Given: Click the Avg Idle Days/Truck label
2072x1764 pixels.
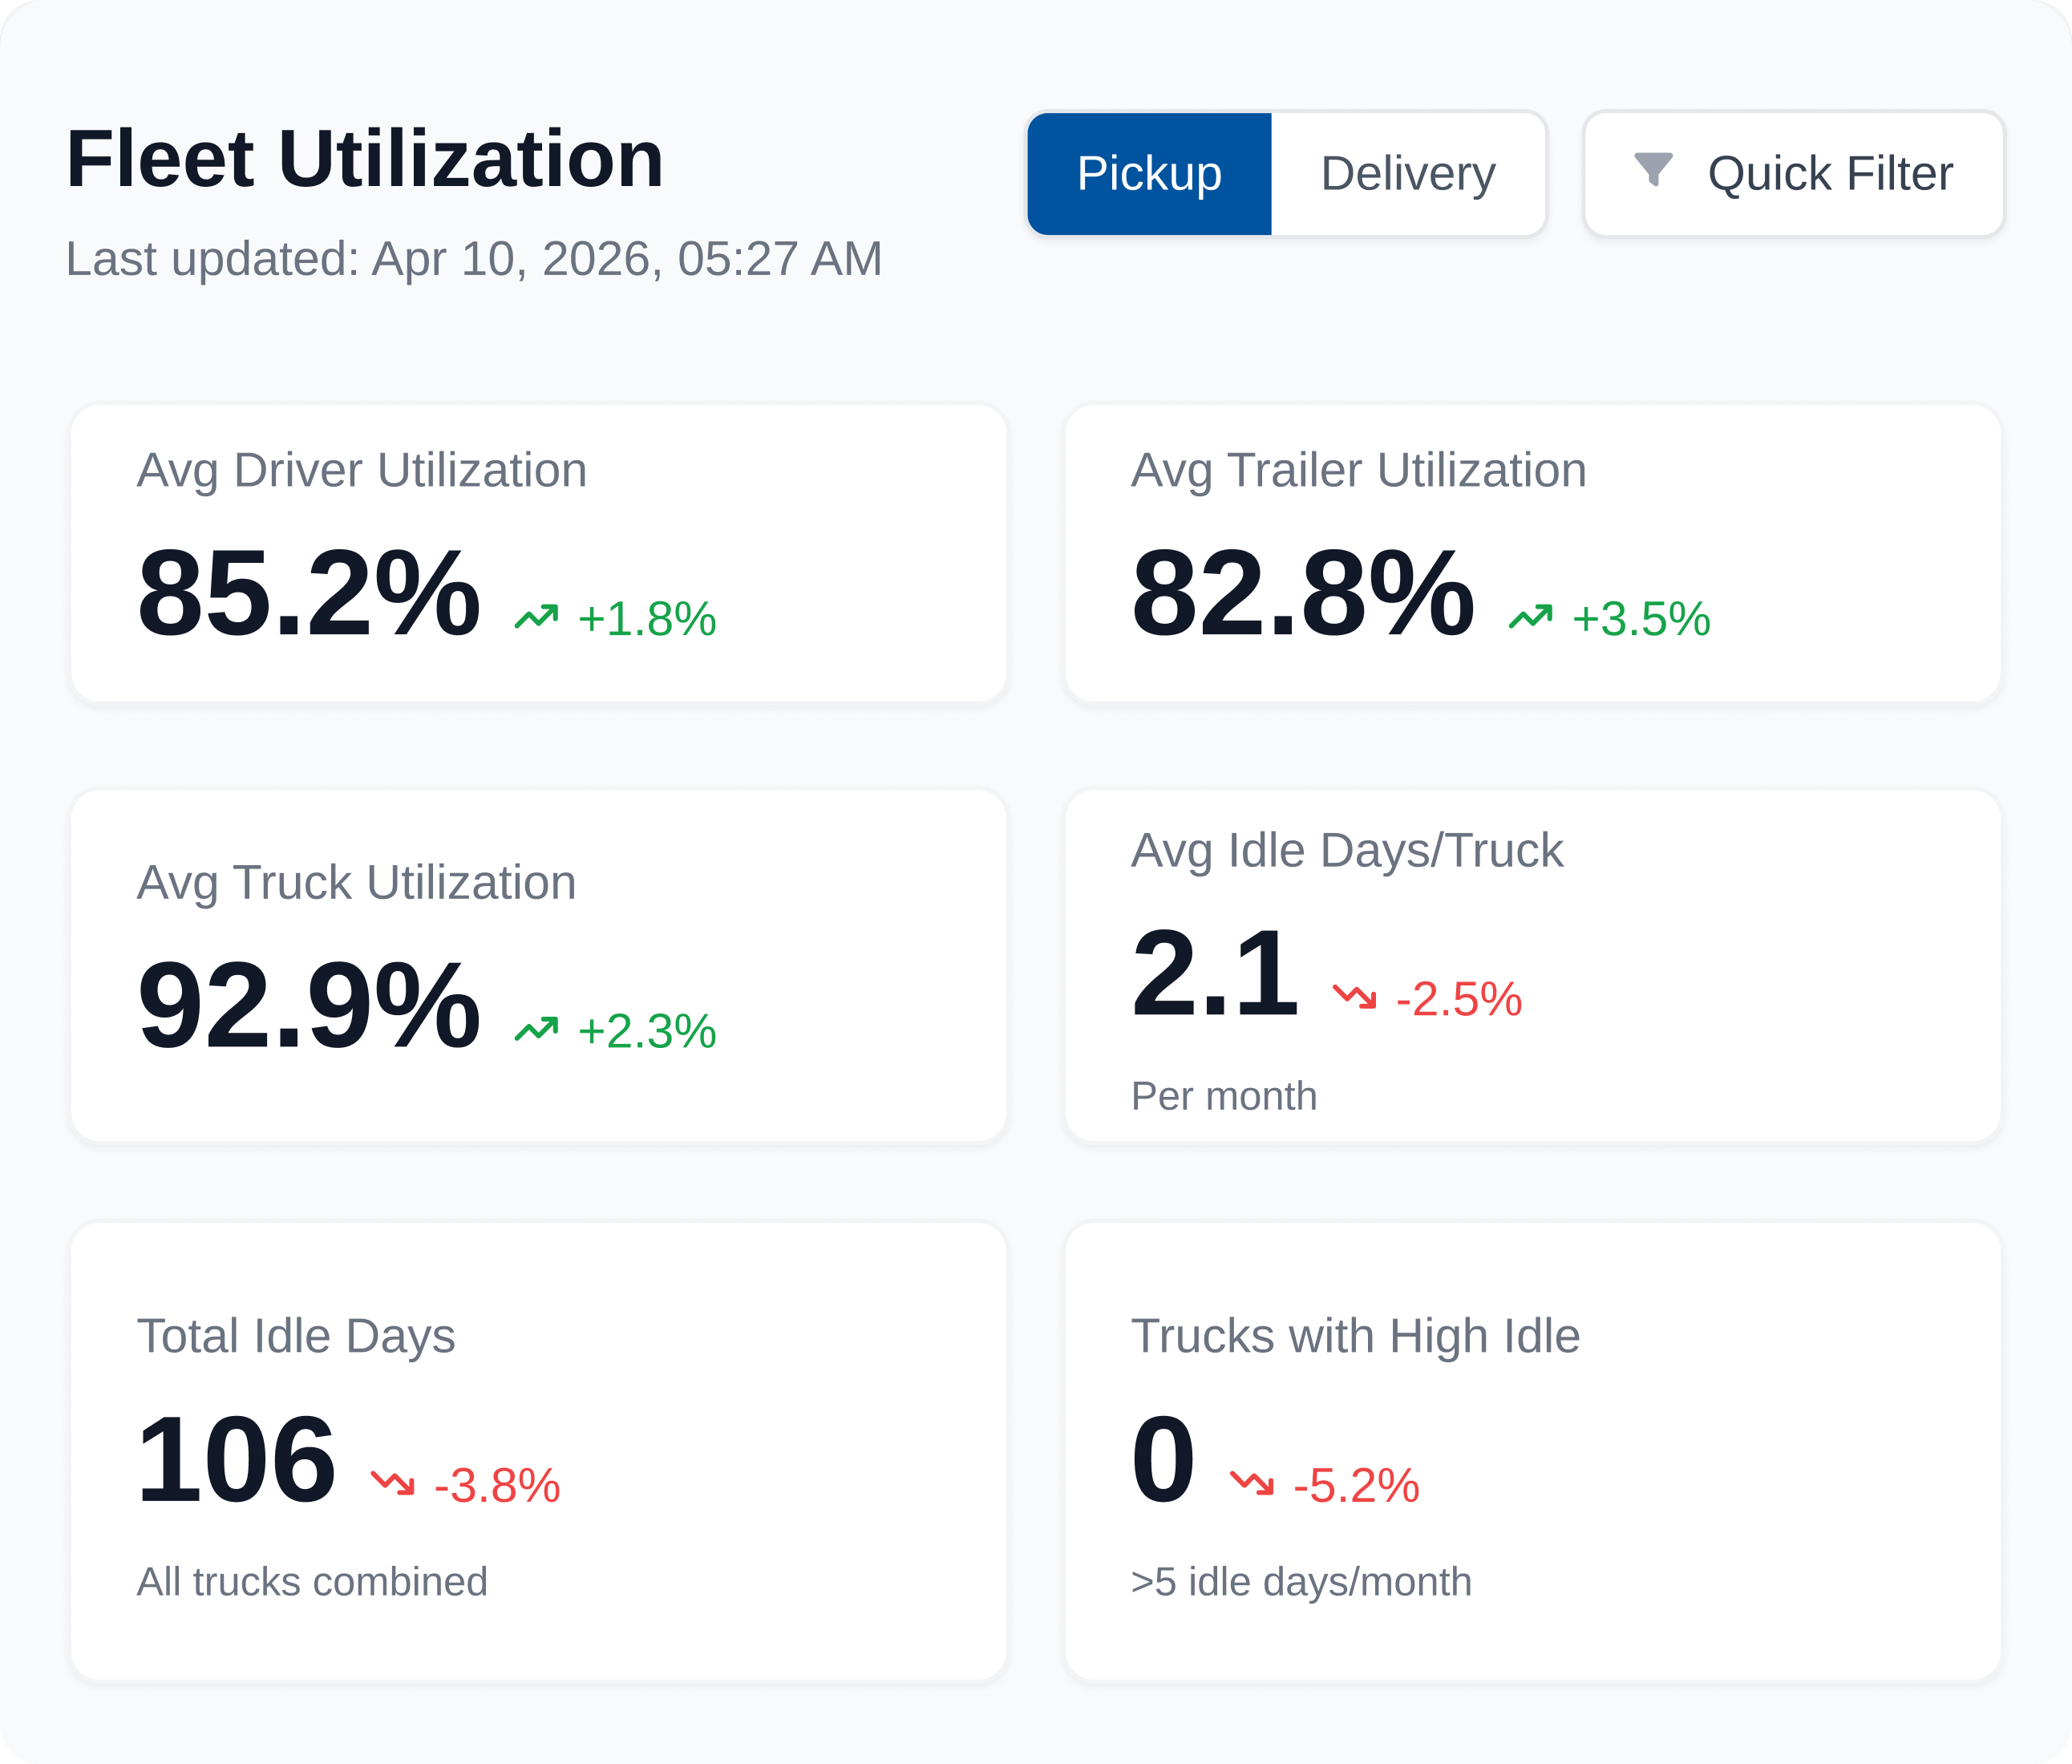Looking at the screenshot, I should point(1347,851).
